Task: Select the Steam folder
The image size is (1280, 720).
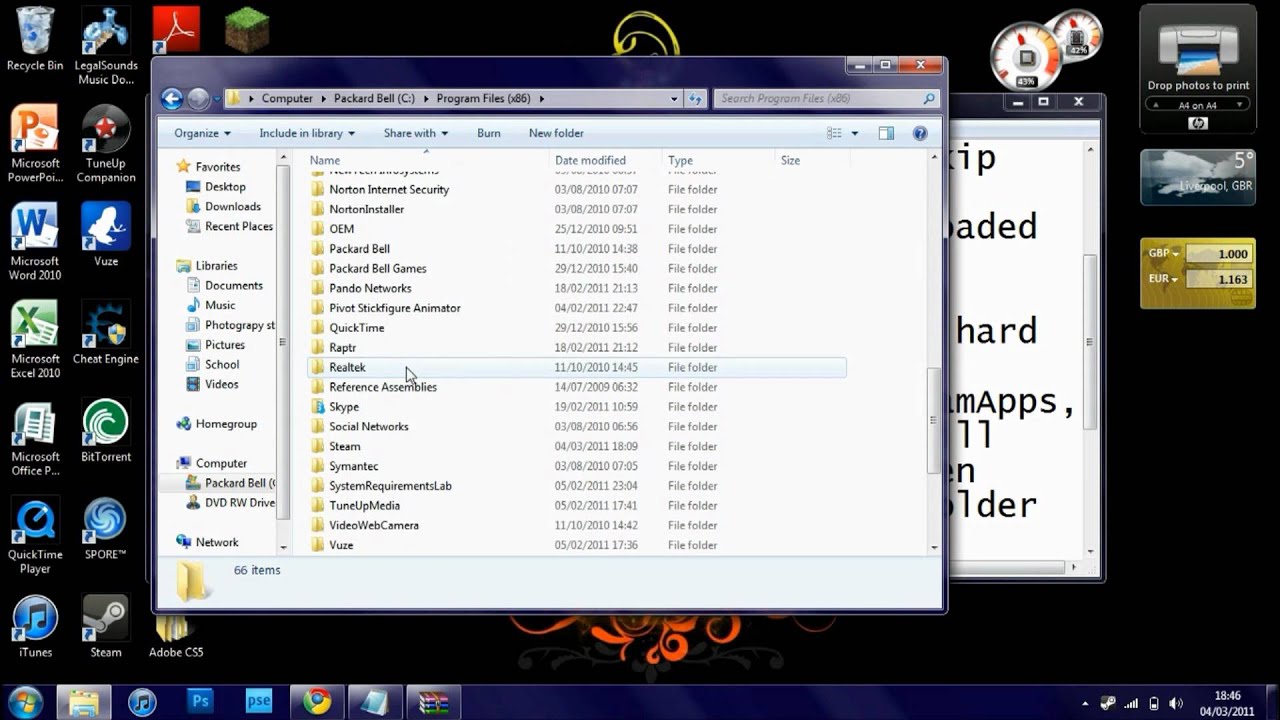Action: tap(345, 446)
